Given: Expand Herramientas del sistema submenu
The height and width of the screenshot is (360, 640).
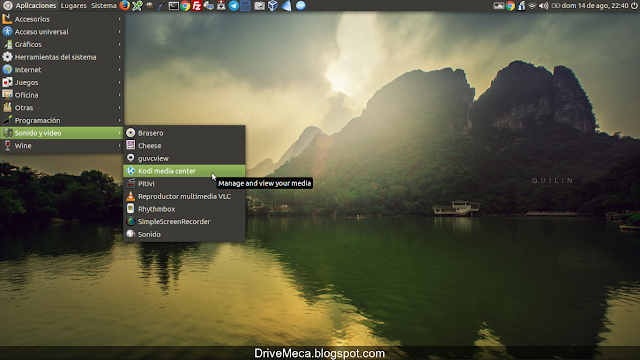Looking at the screenshot, I should 62,57.
